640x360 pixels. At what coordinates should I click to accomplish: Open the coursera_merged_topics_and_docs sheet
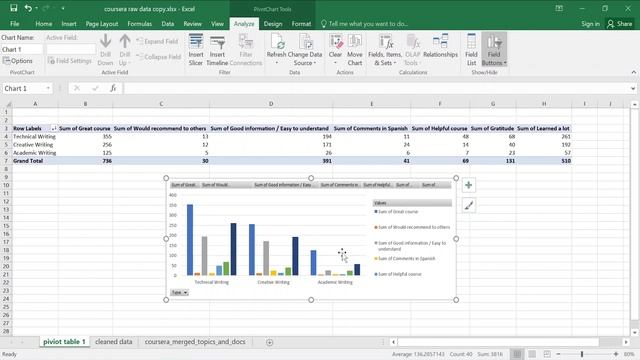[195, 342]
